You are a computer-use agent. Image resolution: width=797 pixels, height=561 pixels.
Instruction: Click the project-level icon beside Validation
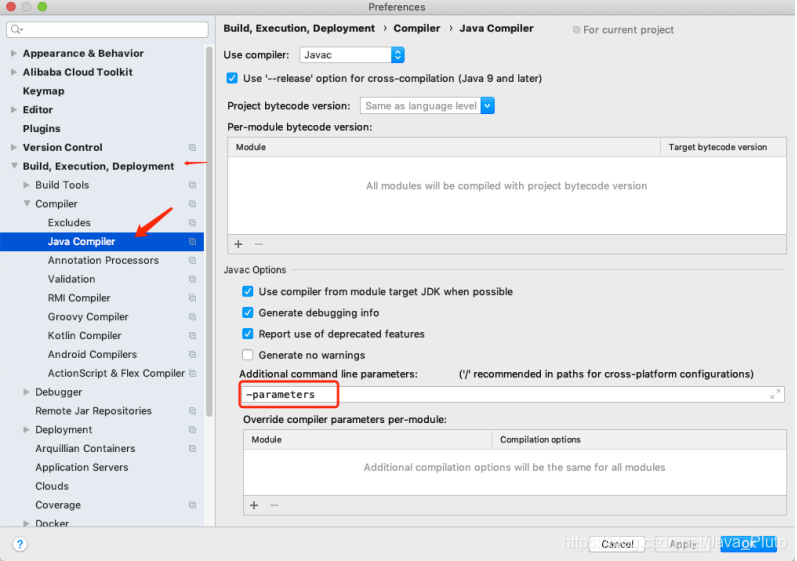point(193,279)
